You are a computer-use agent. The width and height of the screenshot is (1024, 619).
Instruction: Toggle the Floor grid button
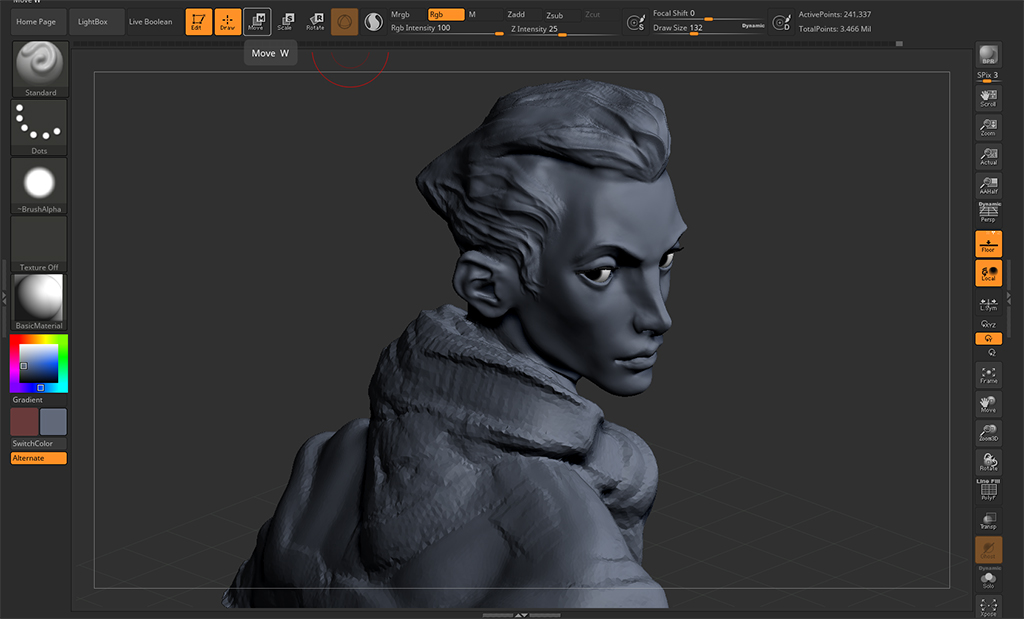click(988, 244)
